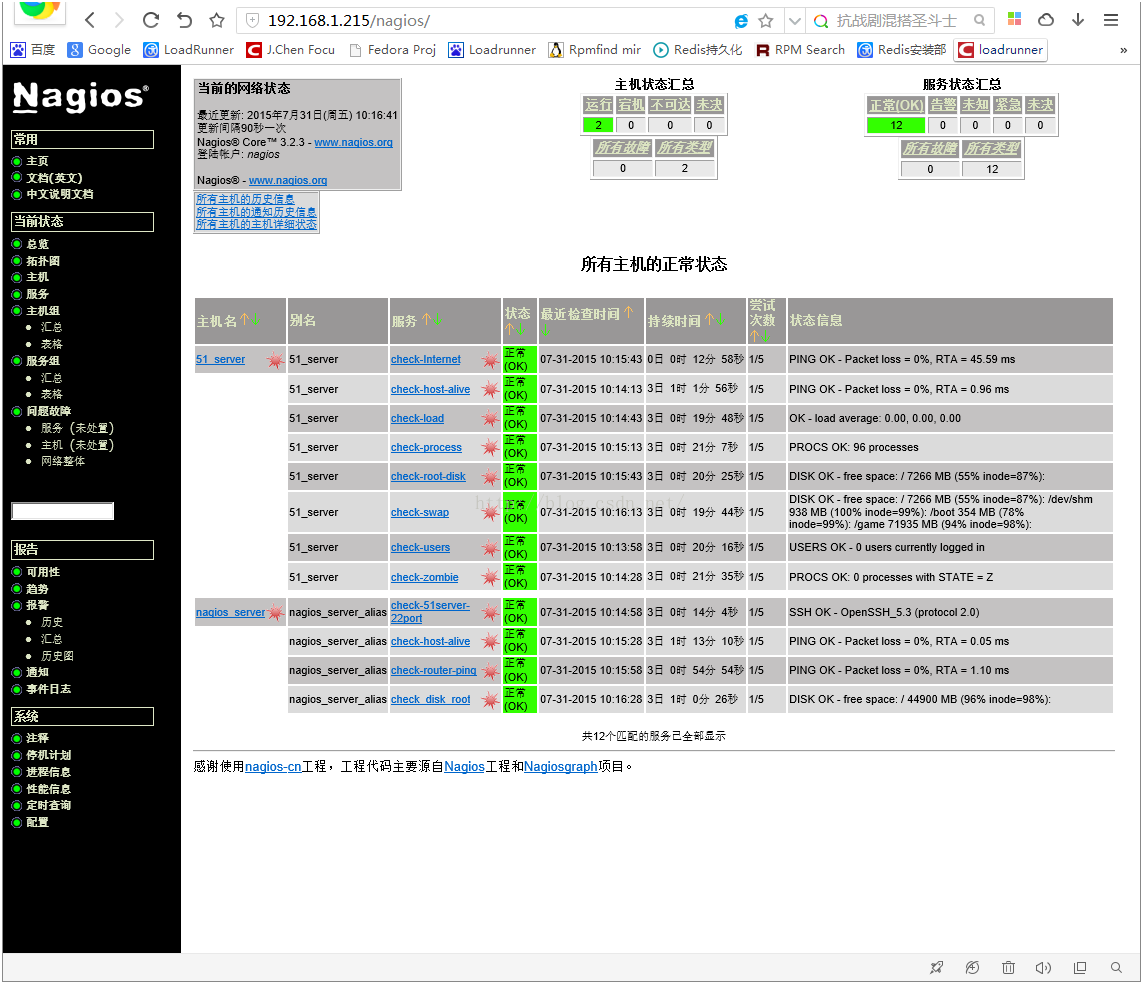Click the trash icon in bottom status bar

pyautogui.click(x=1008, y=968)
